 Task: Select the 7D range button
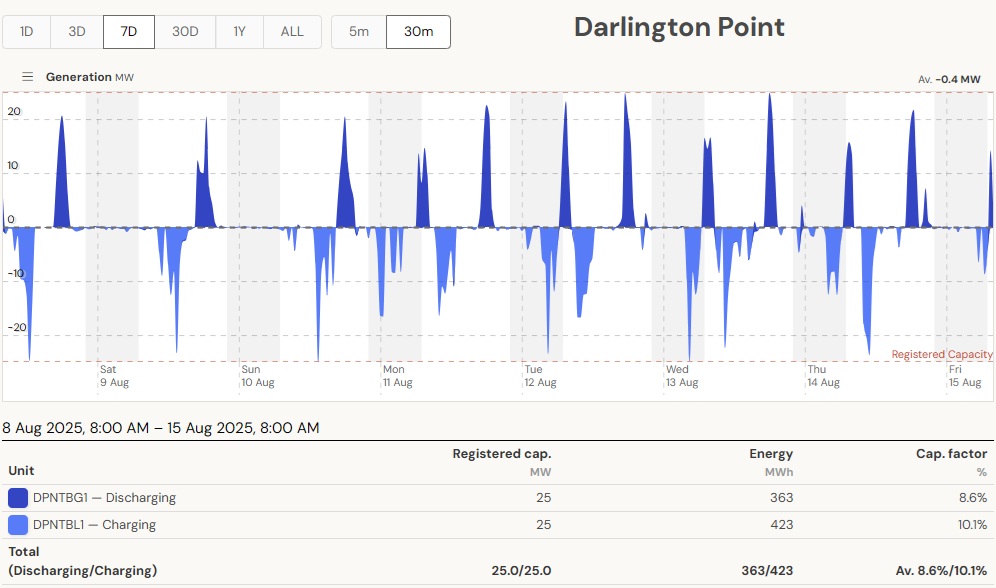[x=129, y=32]
